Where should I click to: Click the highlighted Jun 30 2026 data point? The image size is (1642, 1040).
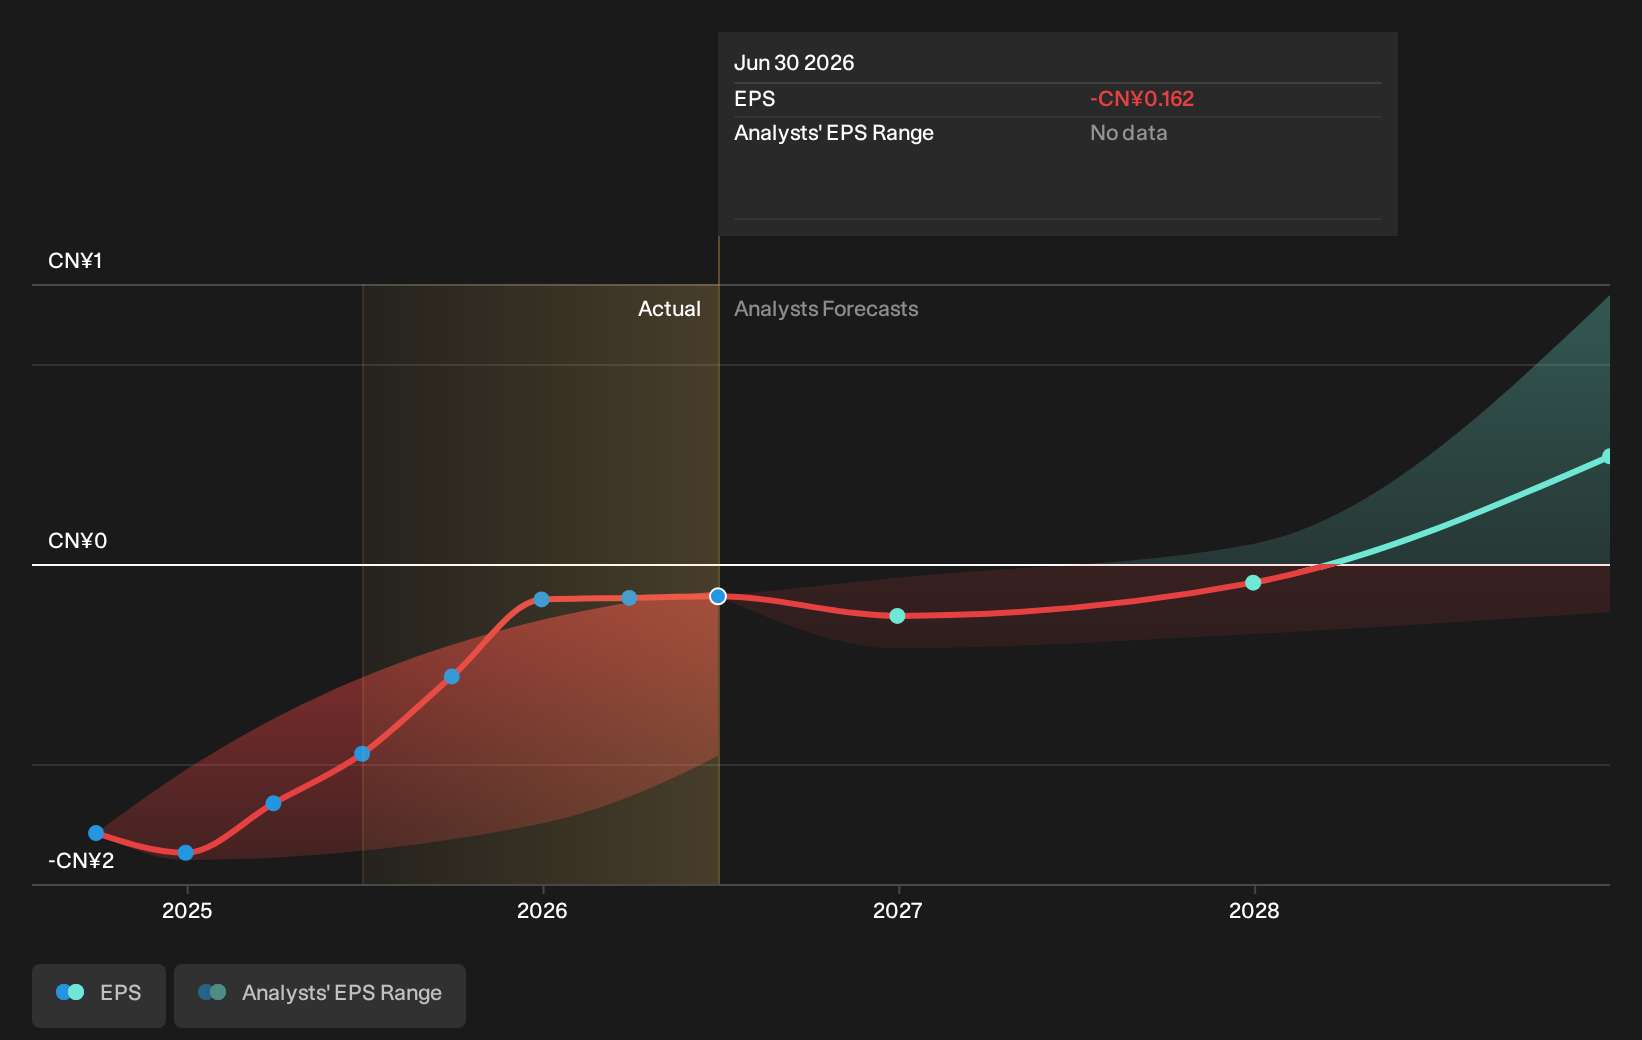(x=718, y=596)
